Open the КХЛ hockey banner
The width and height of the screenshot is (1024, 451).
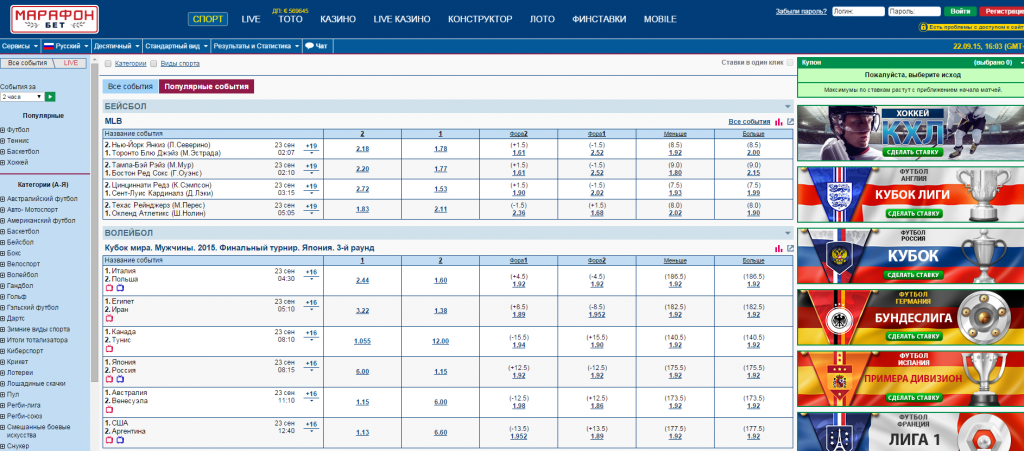tap(910, 133)
